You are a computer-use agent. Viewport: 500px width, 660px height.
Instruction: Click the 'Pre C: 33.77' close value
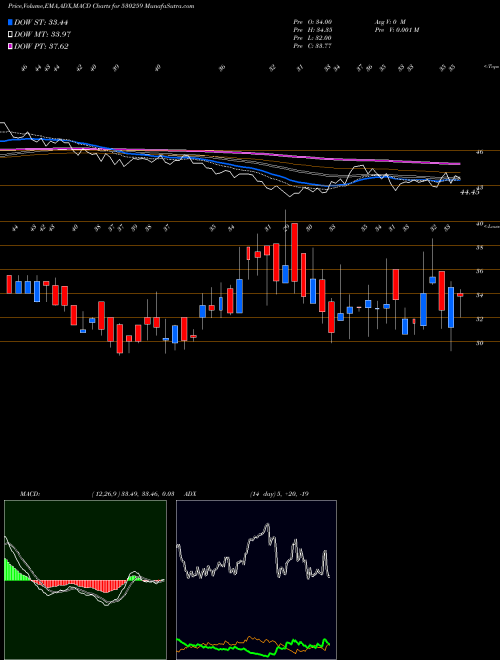point(312,46)
